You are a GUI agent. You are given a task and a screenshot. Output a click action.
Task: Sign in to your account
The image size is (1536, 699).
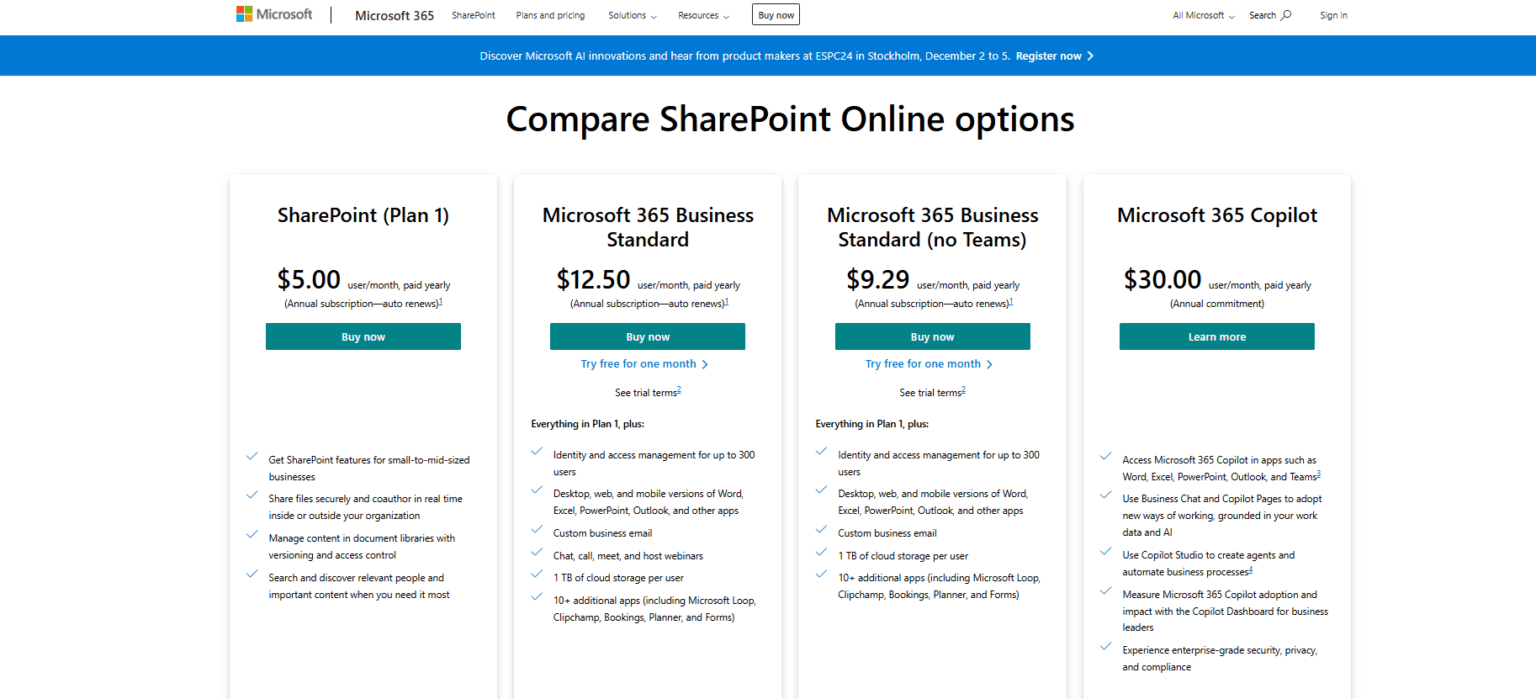click(x=1333, y=15)
